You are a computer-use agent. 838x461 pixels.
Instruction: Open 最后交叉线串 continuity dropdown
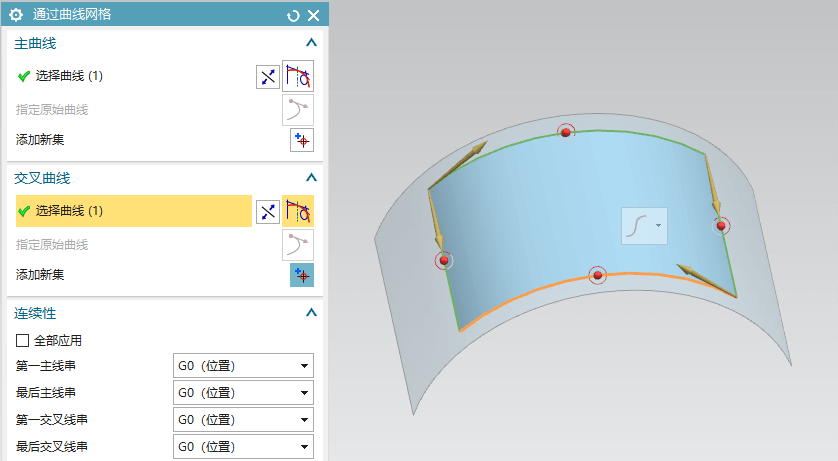point(243,447)
